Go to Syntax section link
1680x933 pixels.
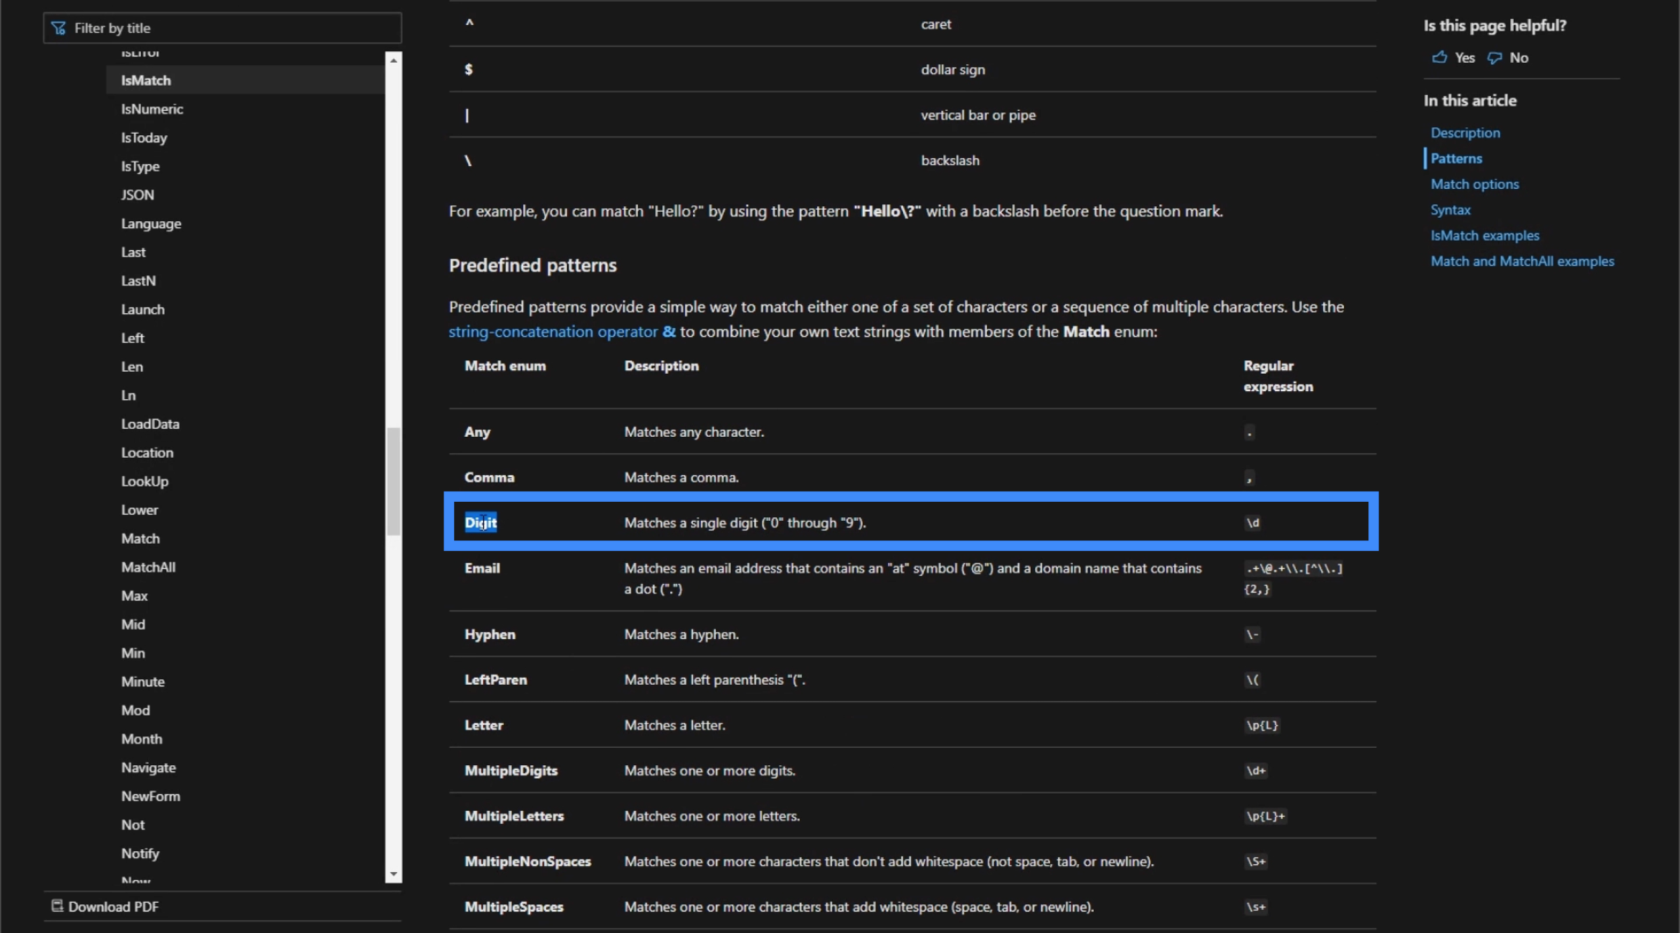click(x=1450, y=210)
